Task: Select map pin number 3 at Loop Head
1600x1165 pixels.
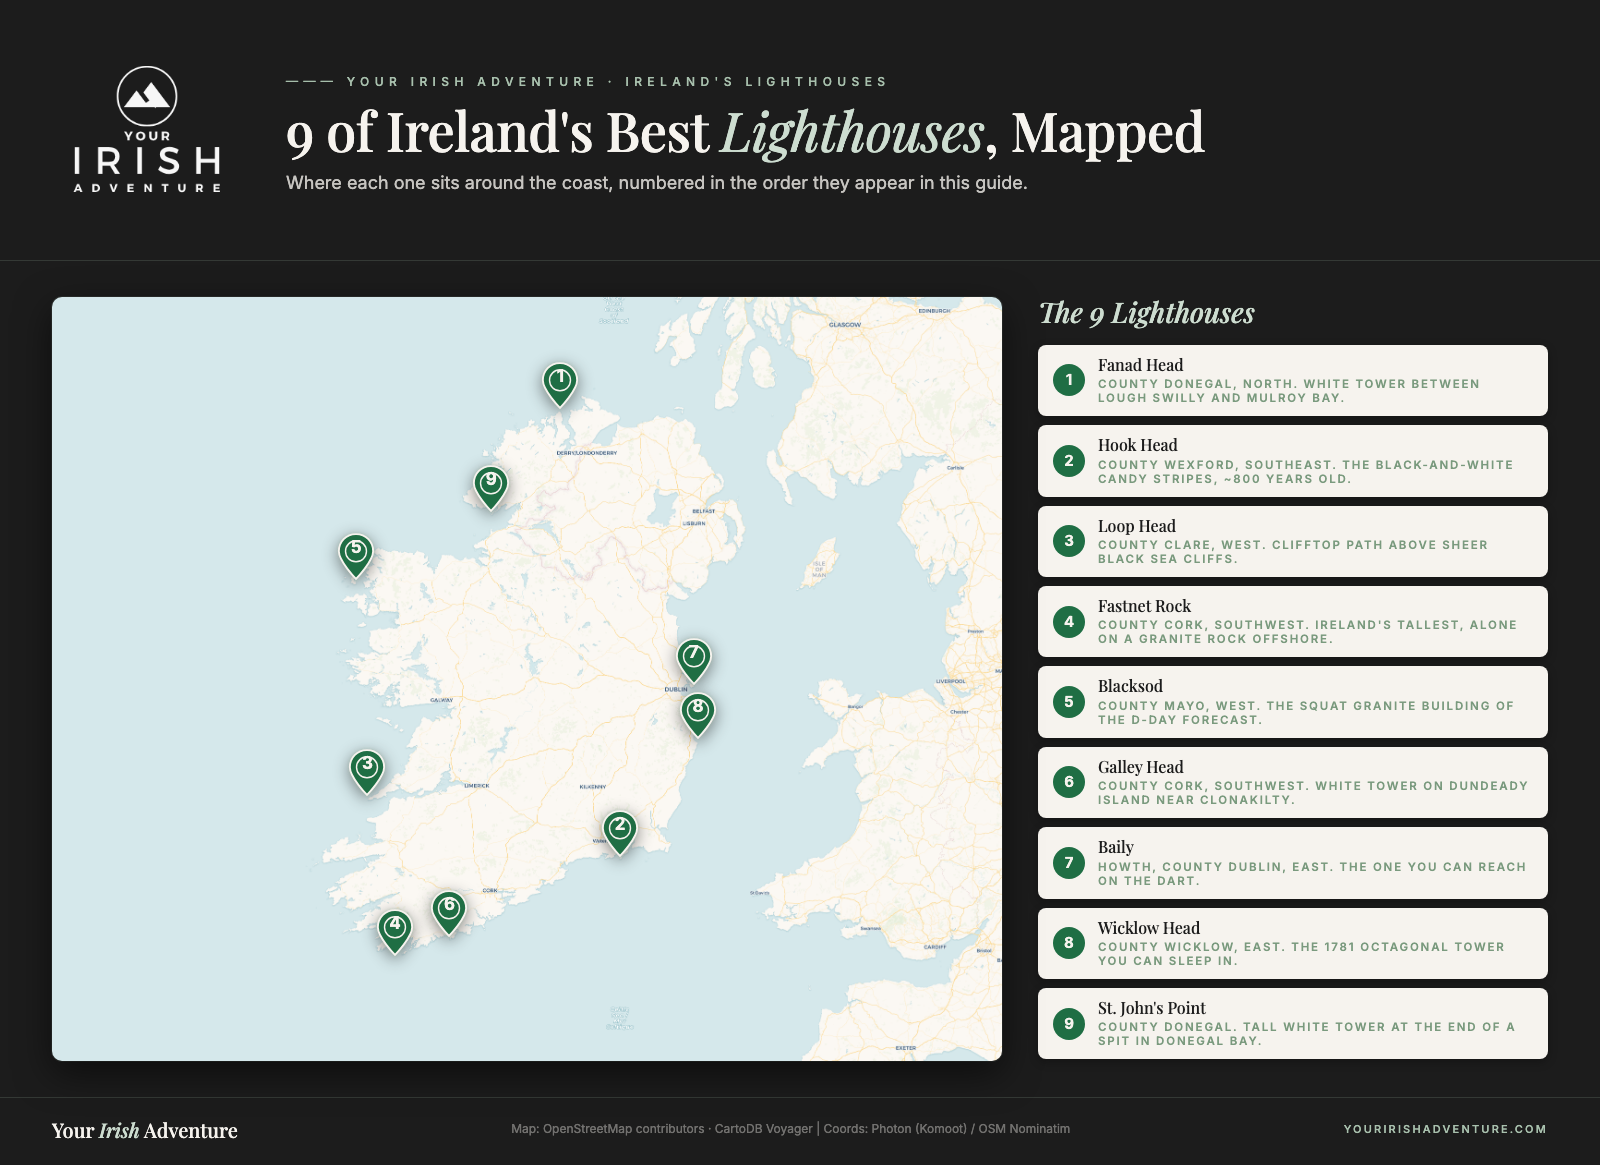Action: [x=367, y=771]
